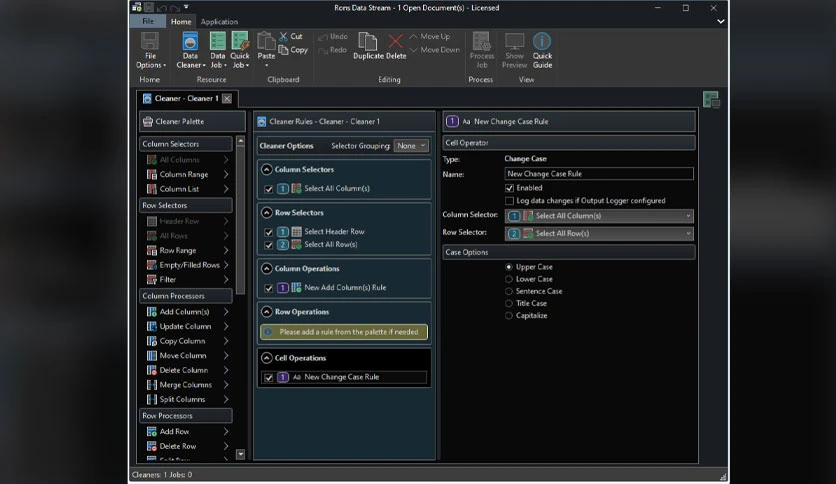The height and width of the screenshot is (484, 836).
Task: Delete the selected rule
Action: pos(396,46)
